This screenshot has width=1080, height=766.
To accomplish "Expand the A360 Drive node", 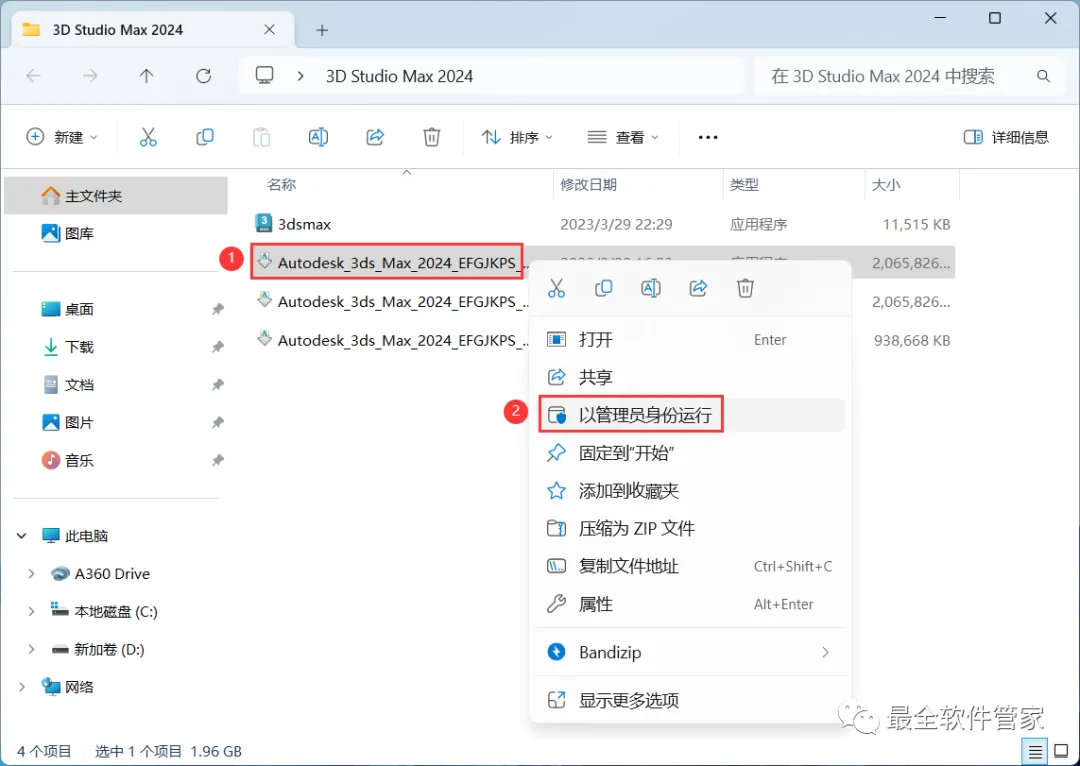I will [x=31, y=574].
